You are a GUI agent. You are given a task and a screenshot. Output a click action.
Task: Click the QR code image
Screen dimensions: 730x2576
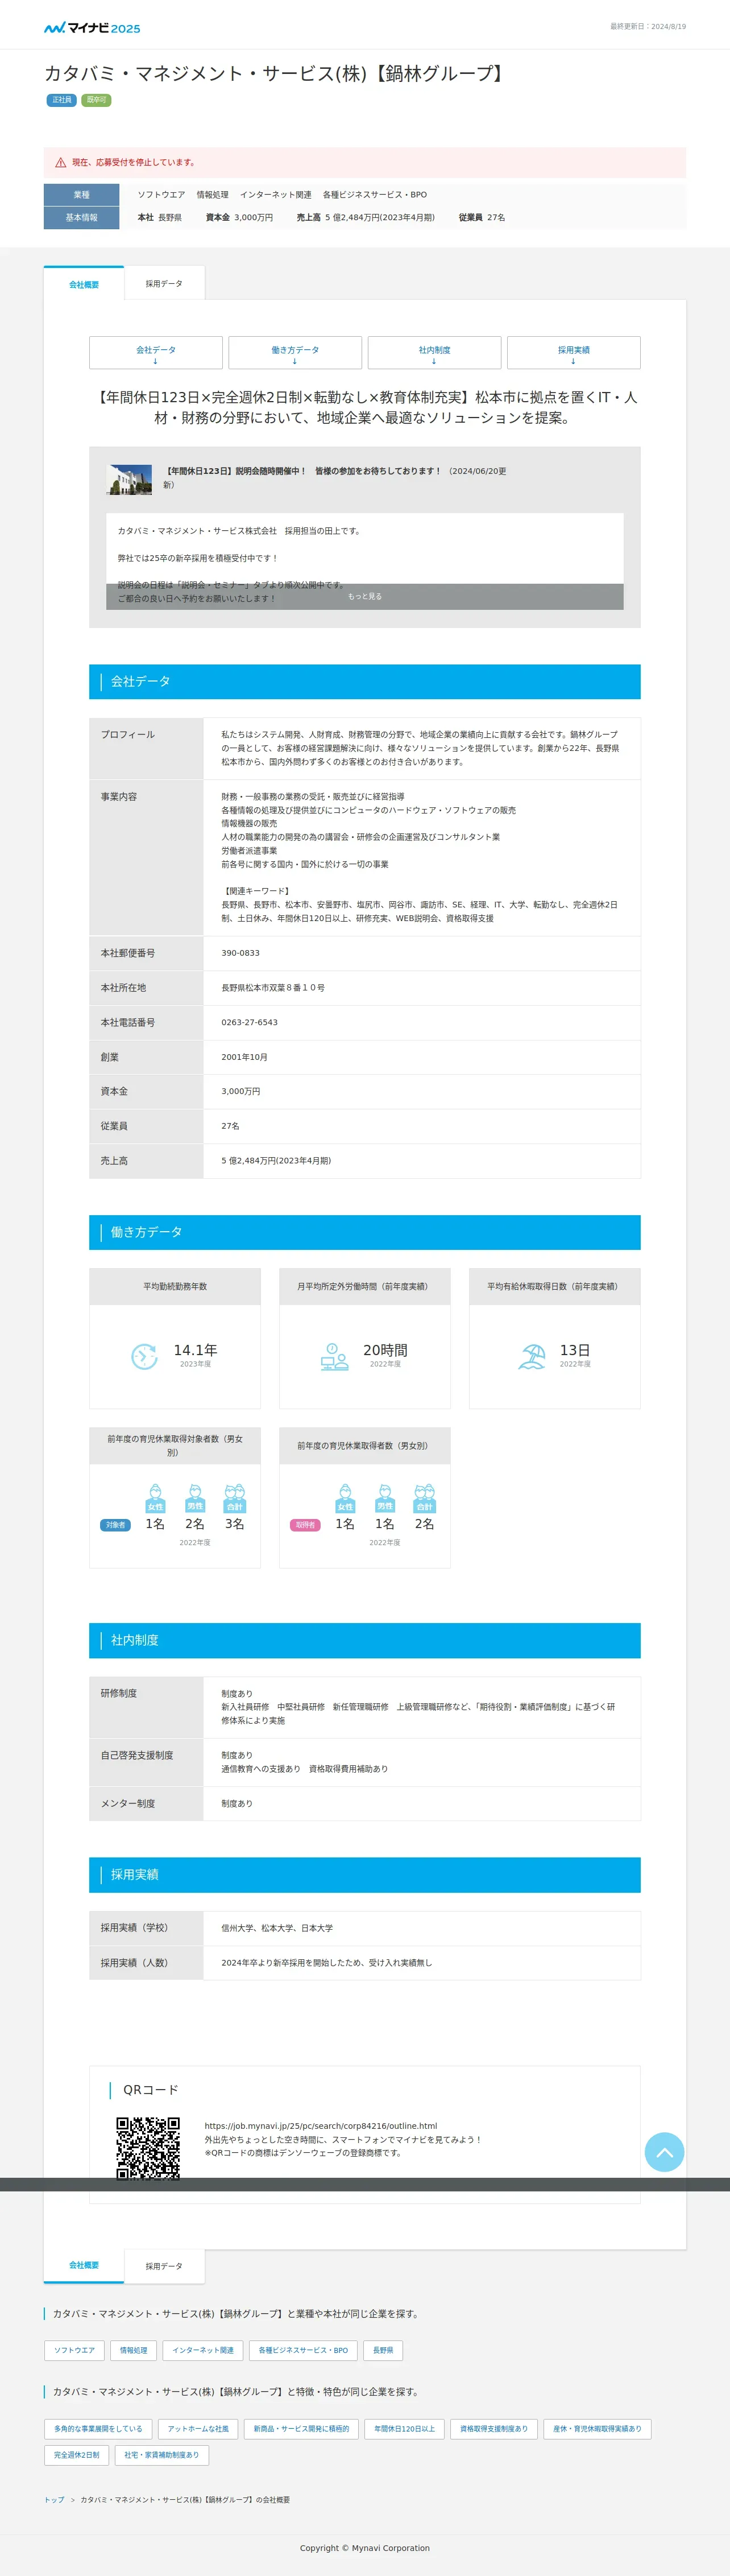[148, 2148]
